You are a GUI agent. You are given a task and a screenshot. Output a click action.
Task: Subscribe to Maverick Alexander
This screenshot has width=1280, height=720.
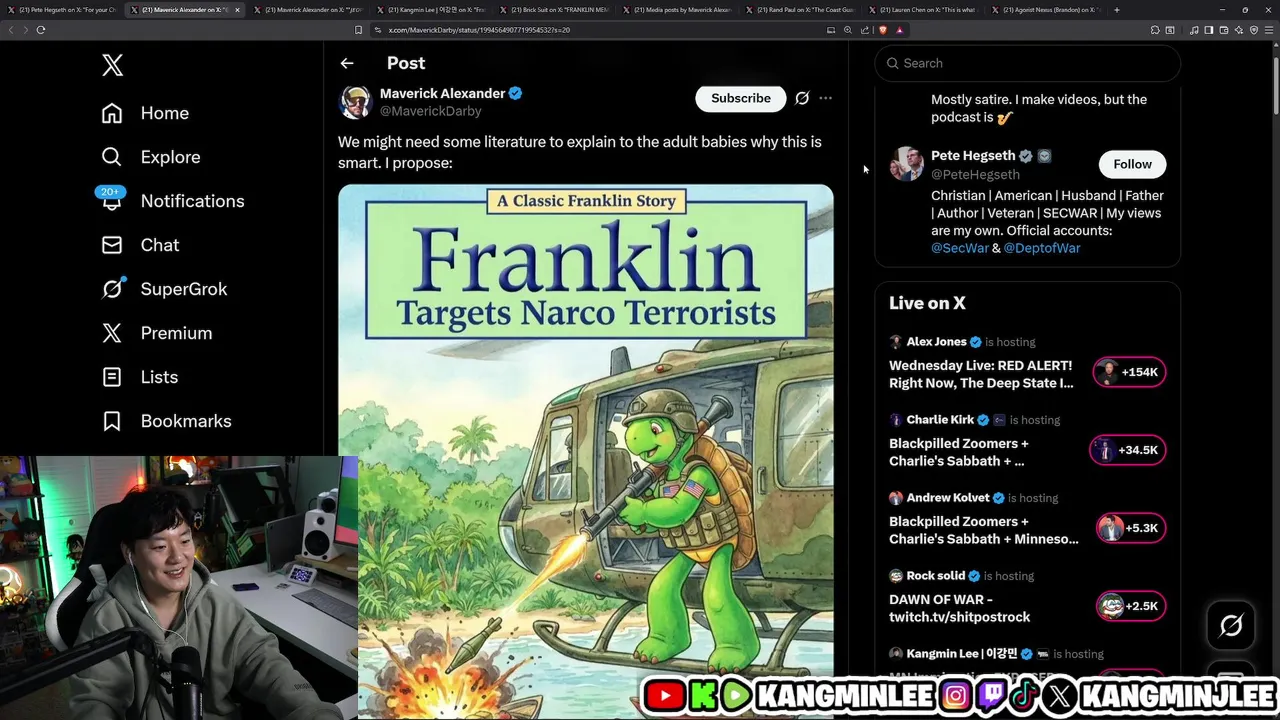tap(741, 98)
